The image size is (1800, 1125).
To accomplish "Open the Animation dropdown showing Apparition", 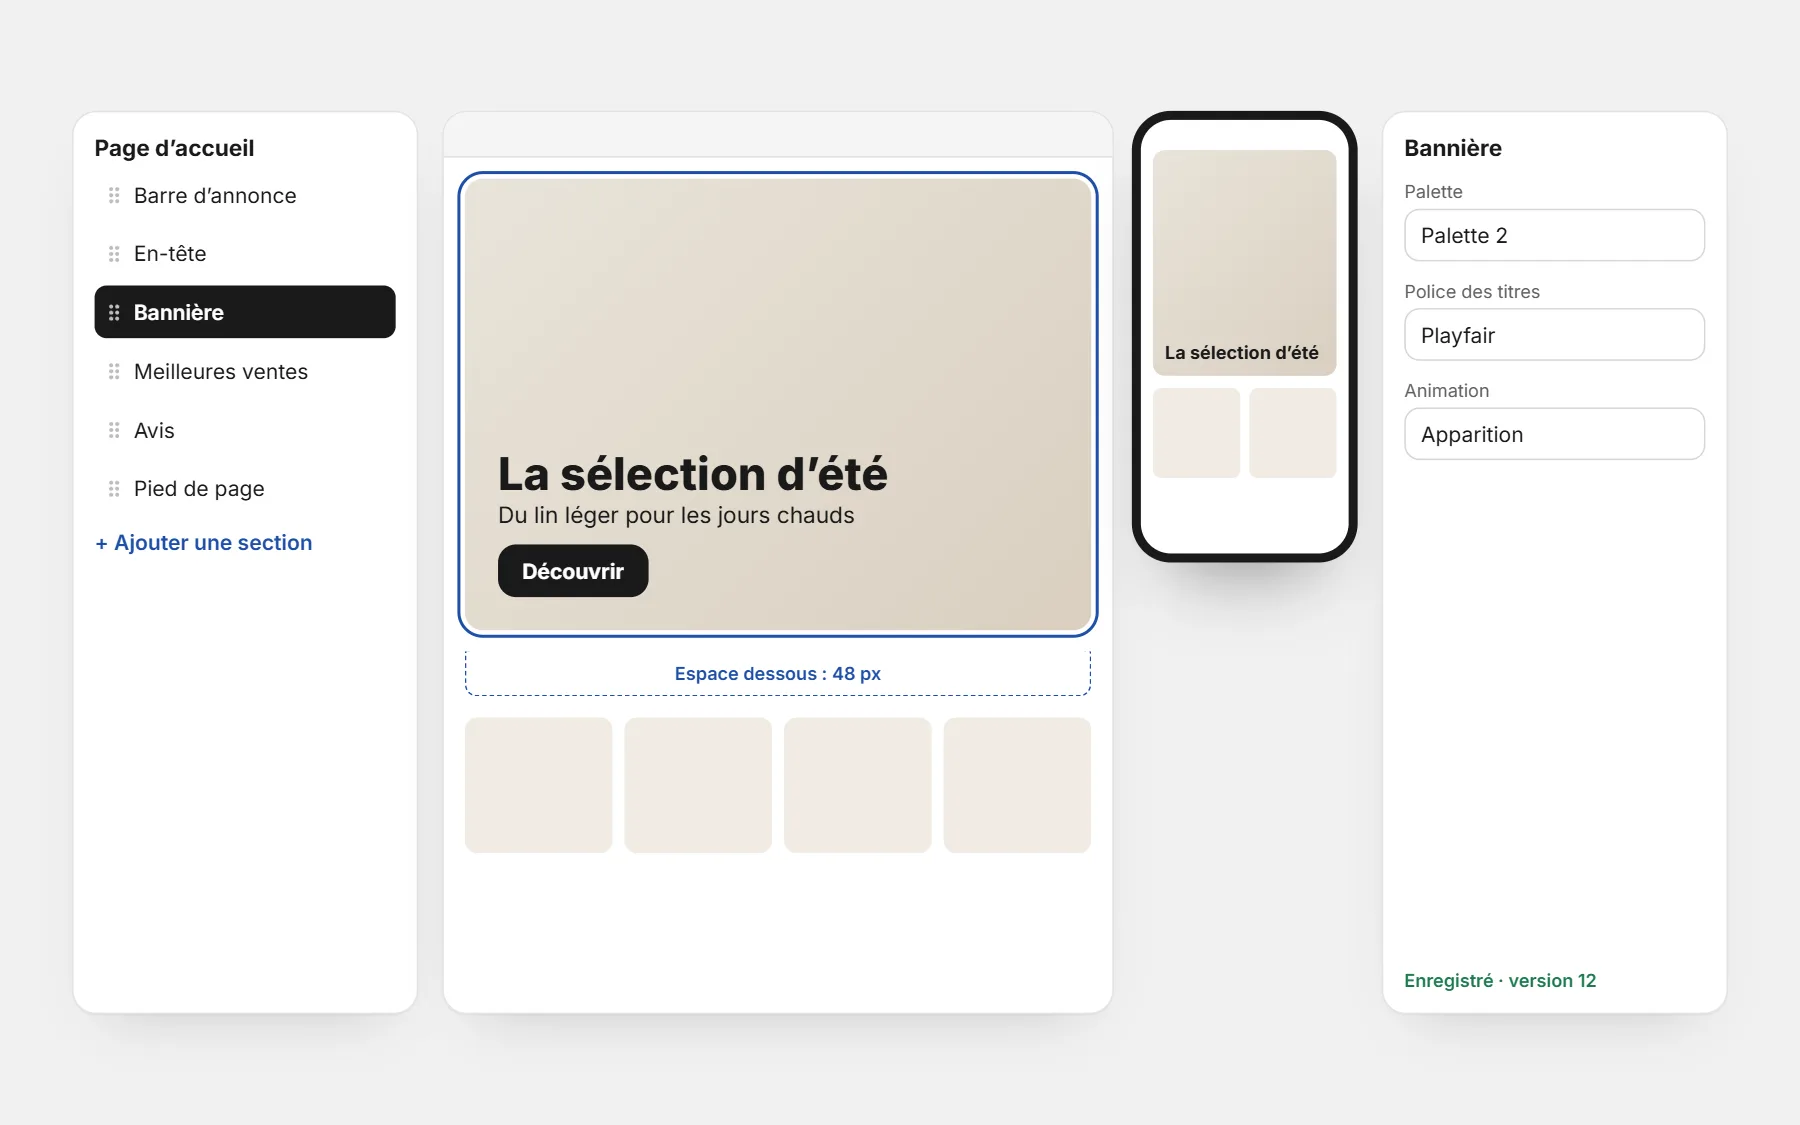I will tap(1554, 434).
